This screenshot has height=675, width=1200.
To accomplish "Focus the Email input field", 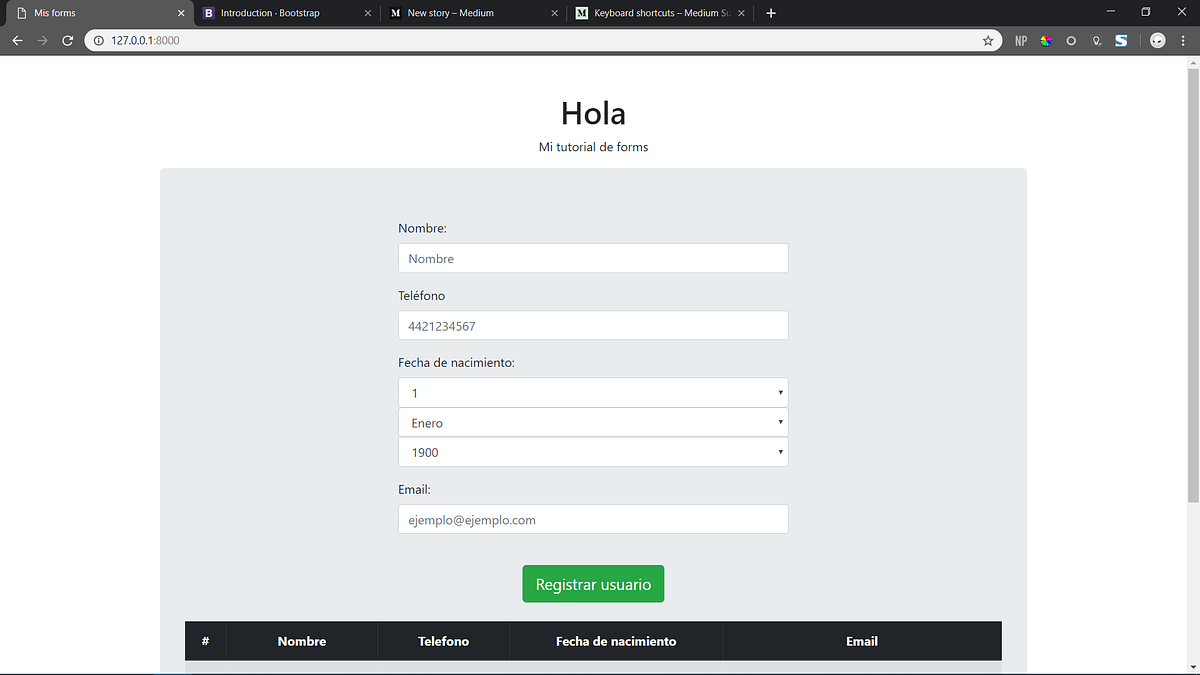I will 593,519.
